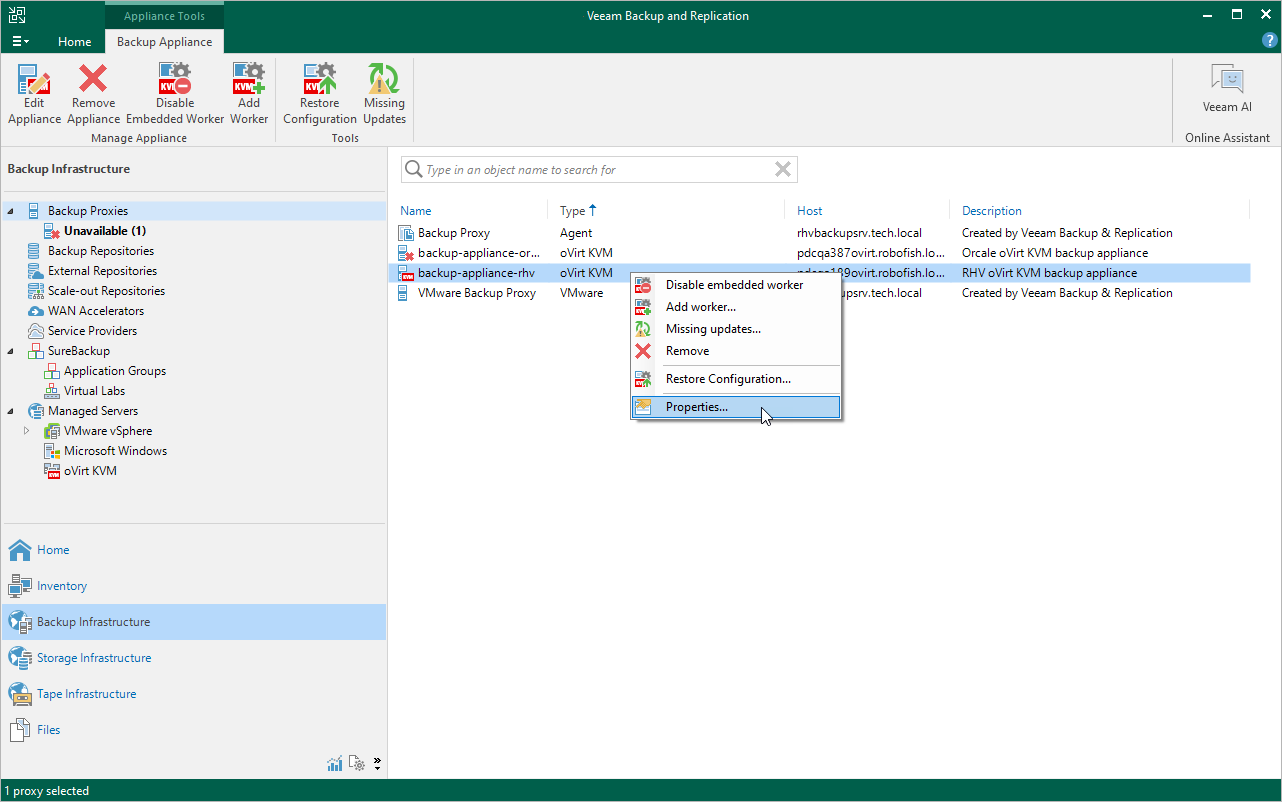Select the Unavailable (1) tree node
The width and height of the screenshot is (1282, 802).
point(105,231)
